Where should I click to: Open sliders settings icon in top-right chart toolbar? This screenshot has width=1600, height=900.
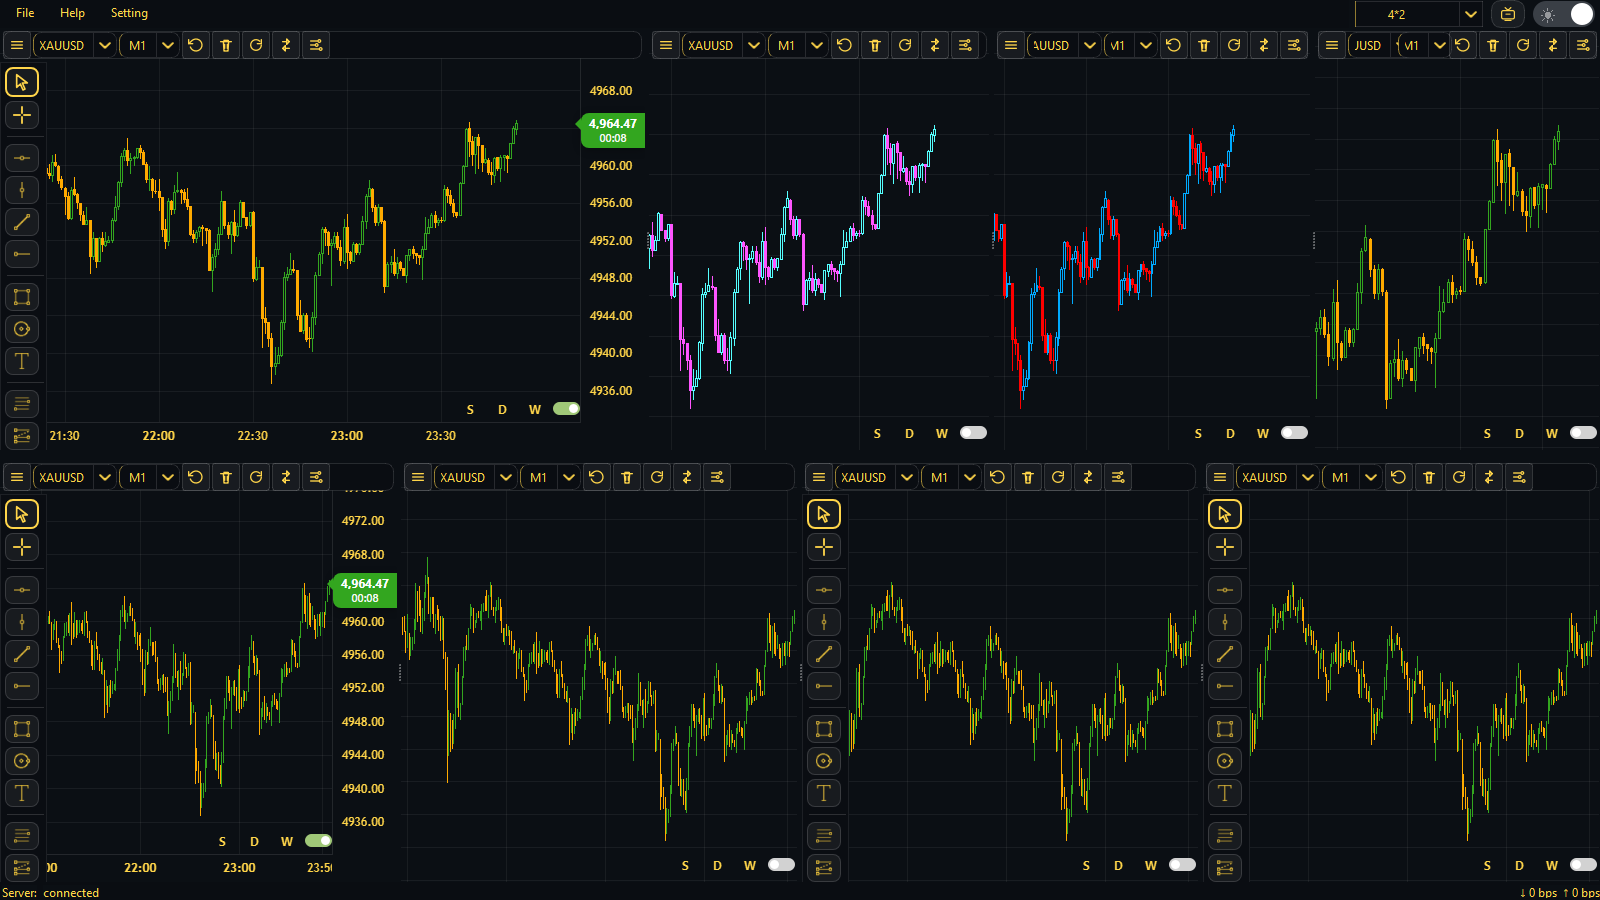pyautogui.click(x=1583, y=45)
